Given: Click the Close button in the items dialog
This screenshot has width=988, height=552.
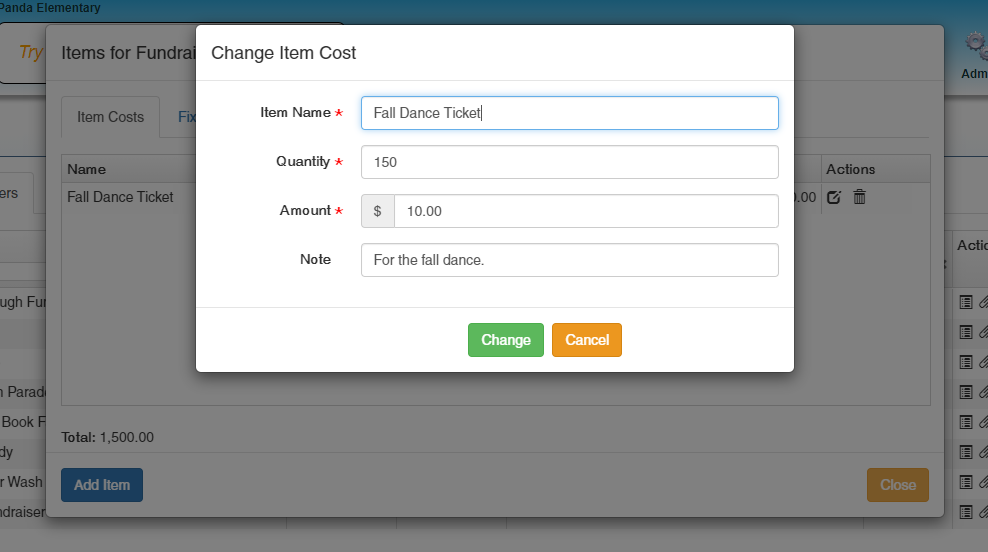Looking at the screenshot, I should (897, 485).
